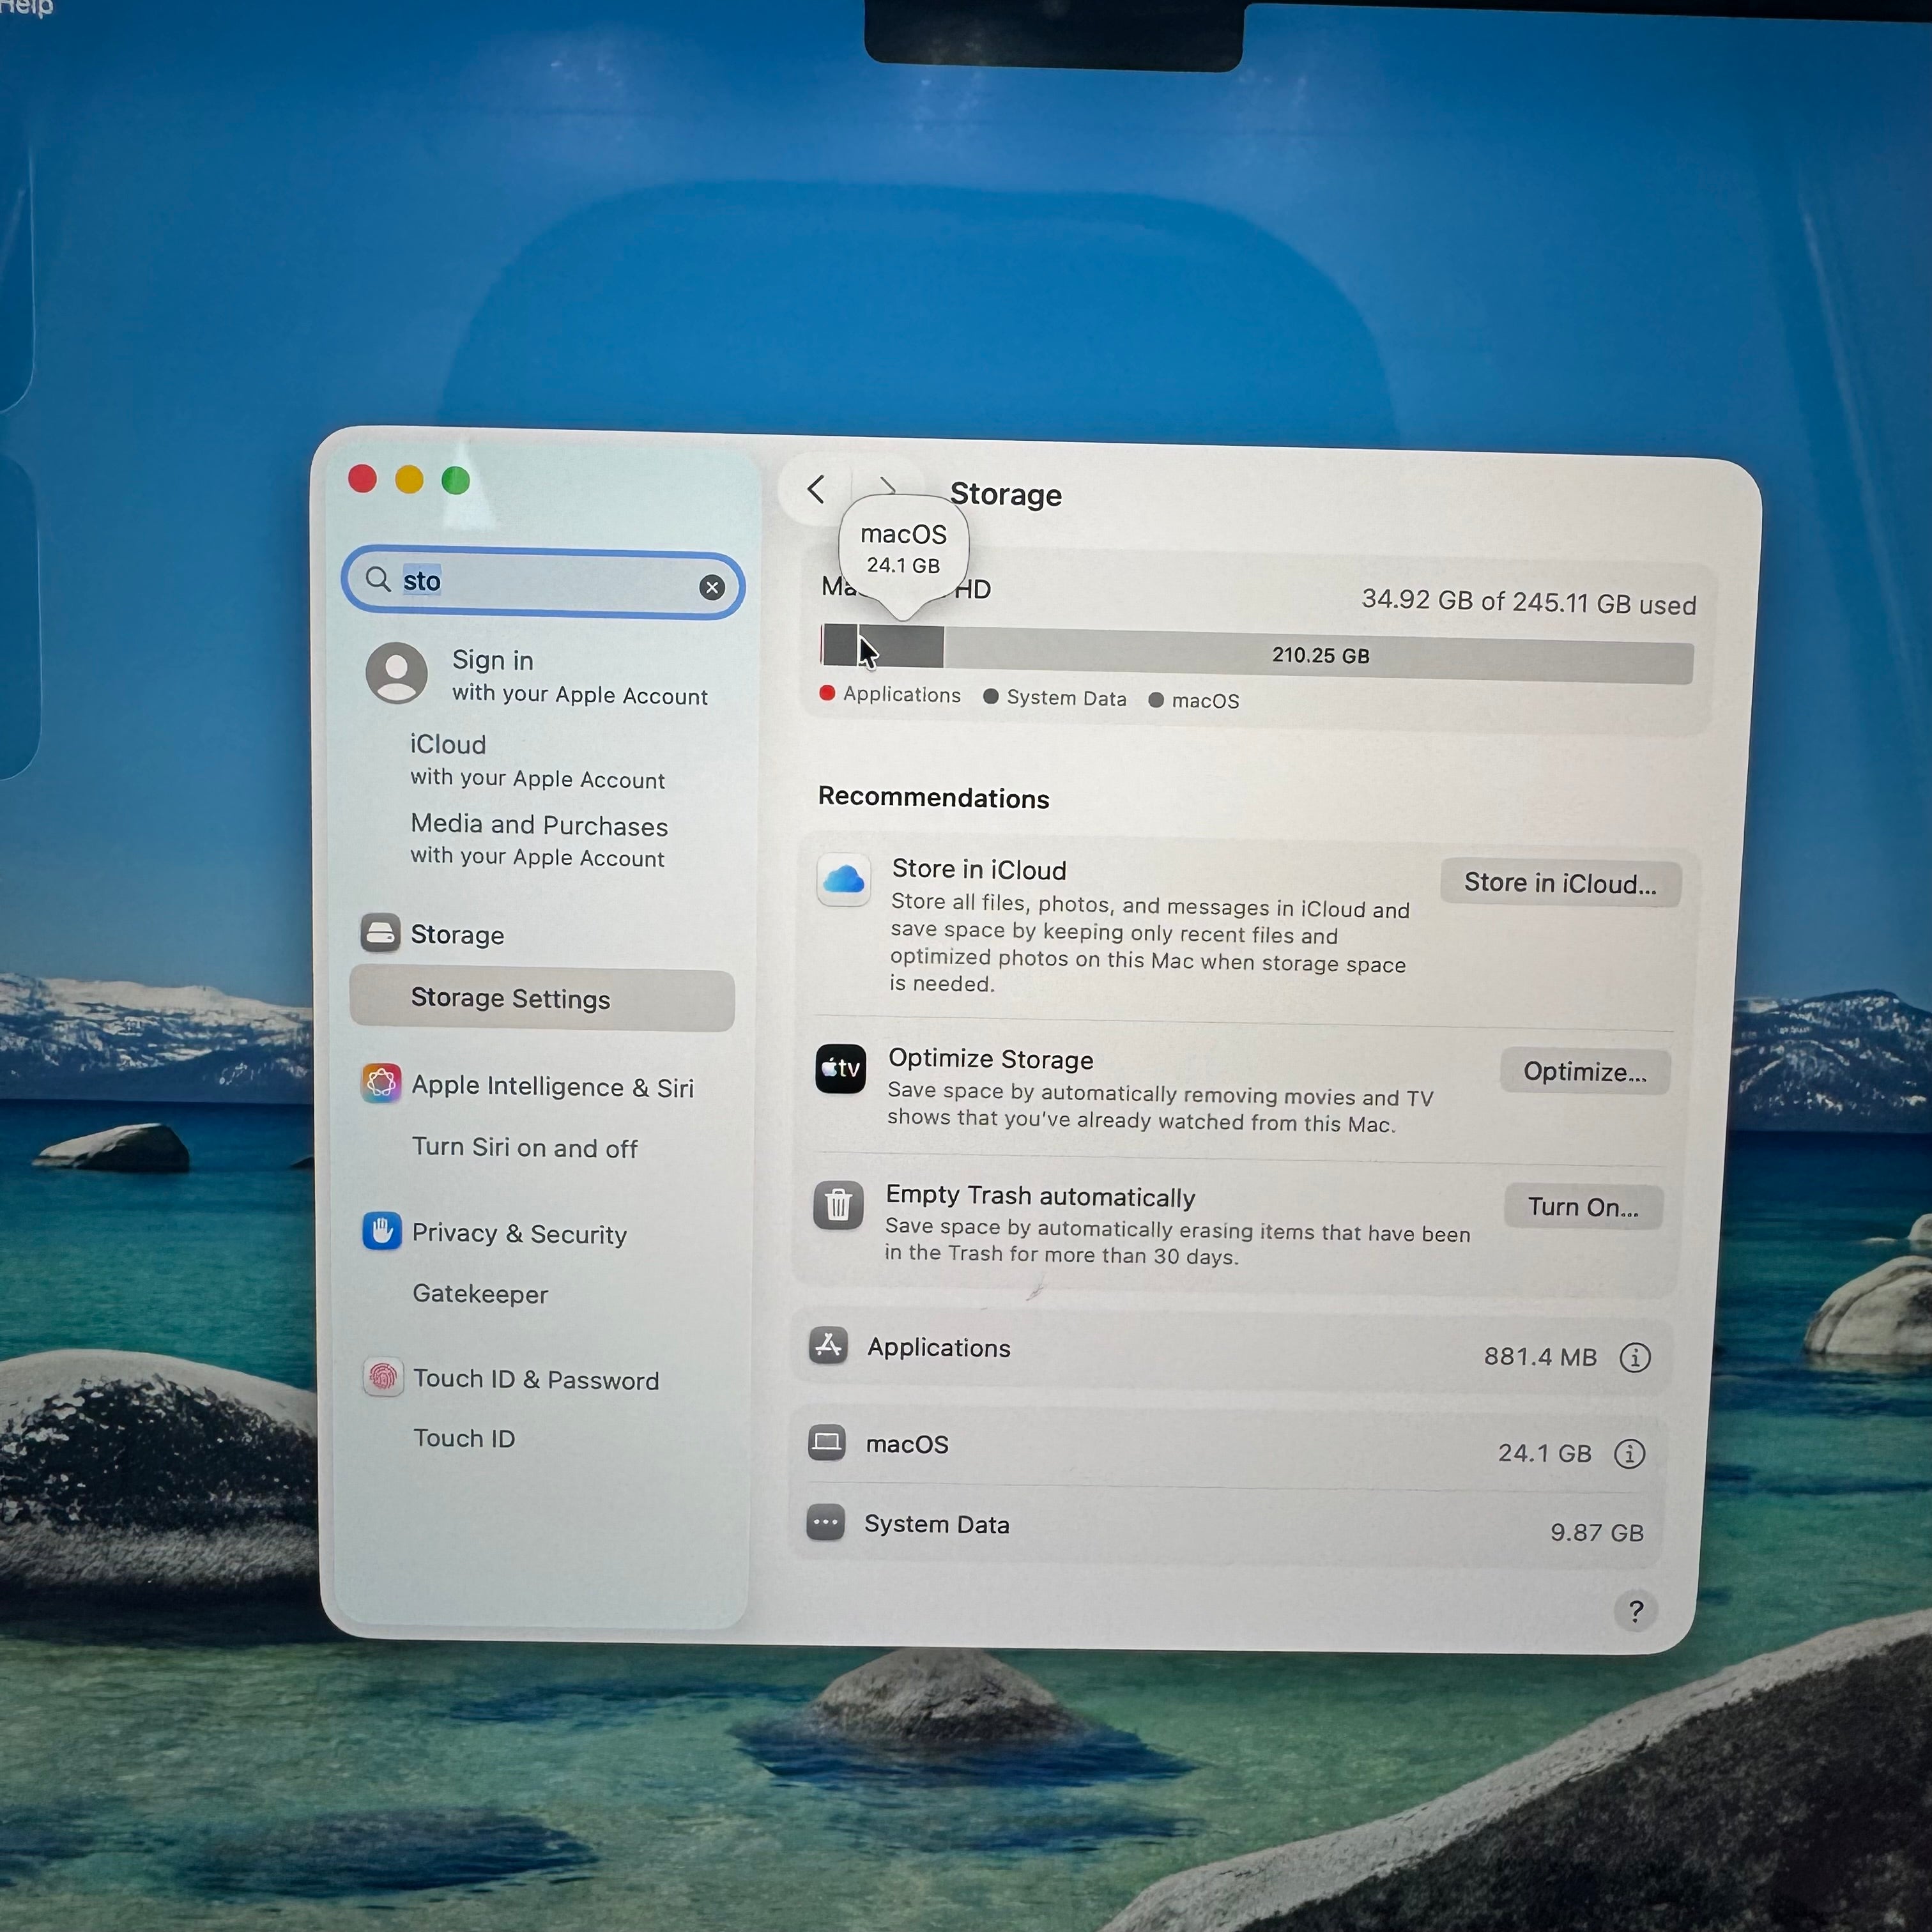Viewport: 1932px width, 1932px height.
Task: Click the System Data ellipsis icon
Action: (x=826, y=1522)
